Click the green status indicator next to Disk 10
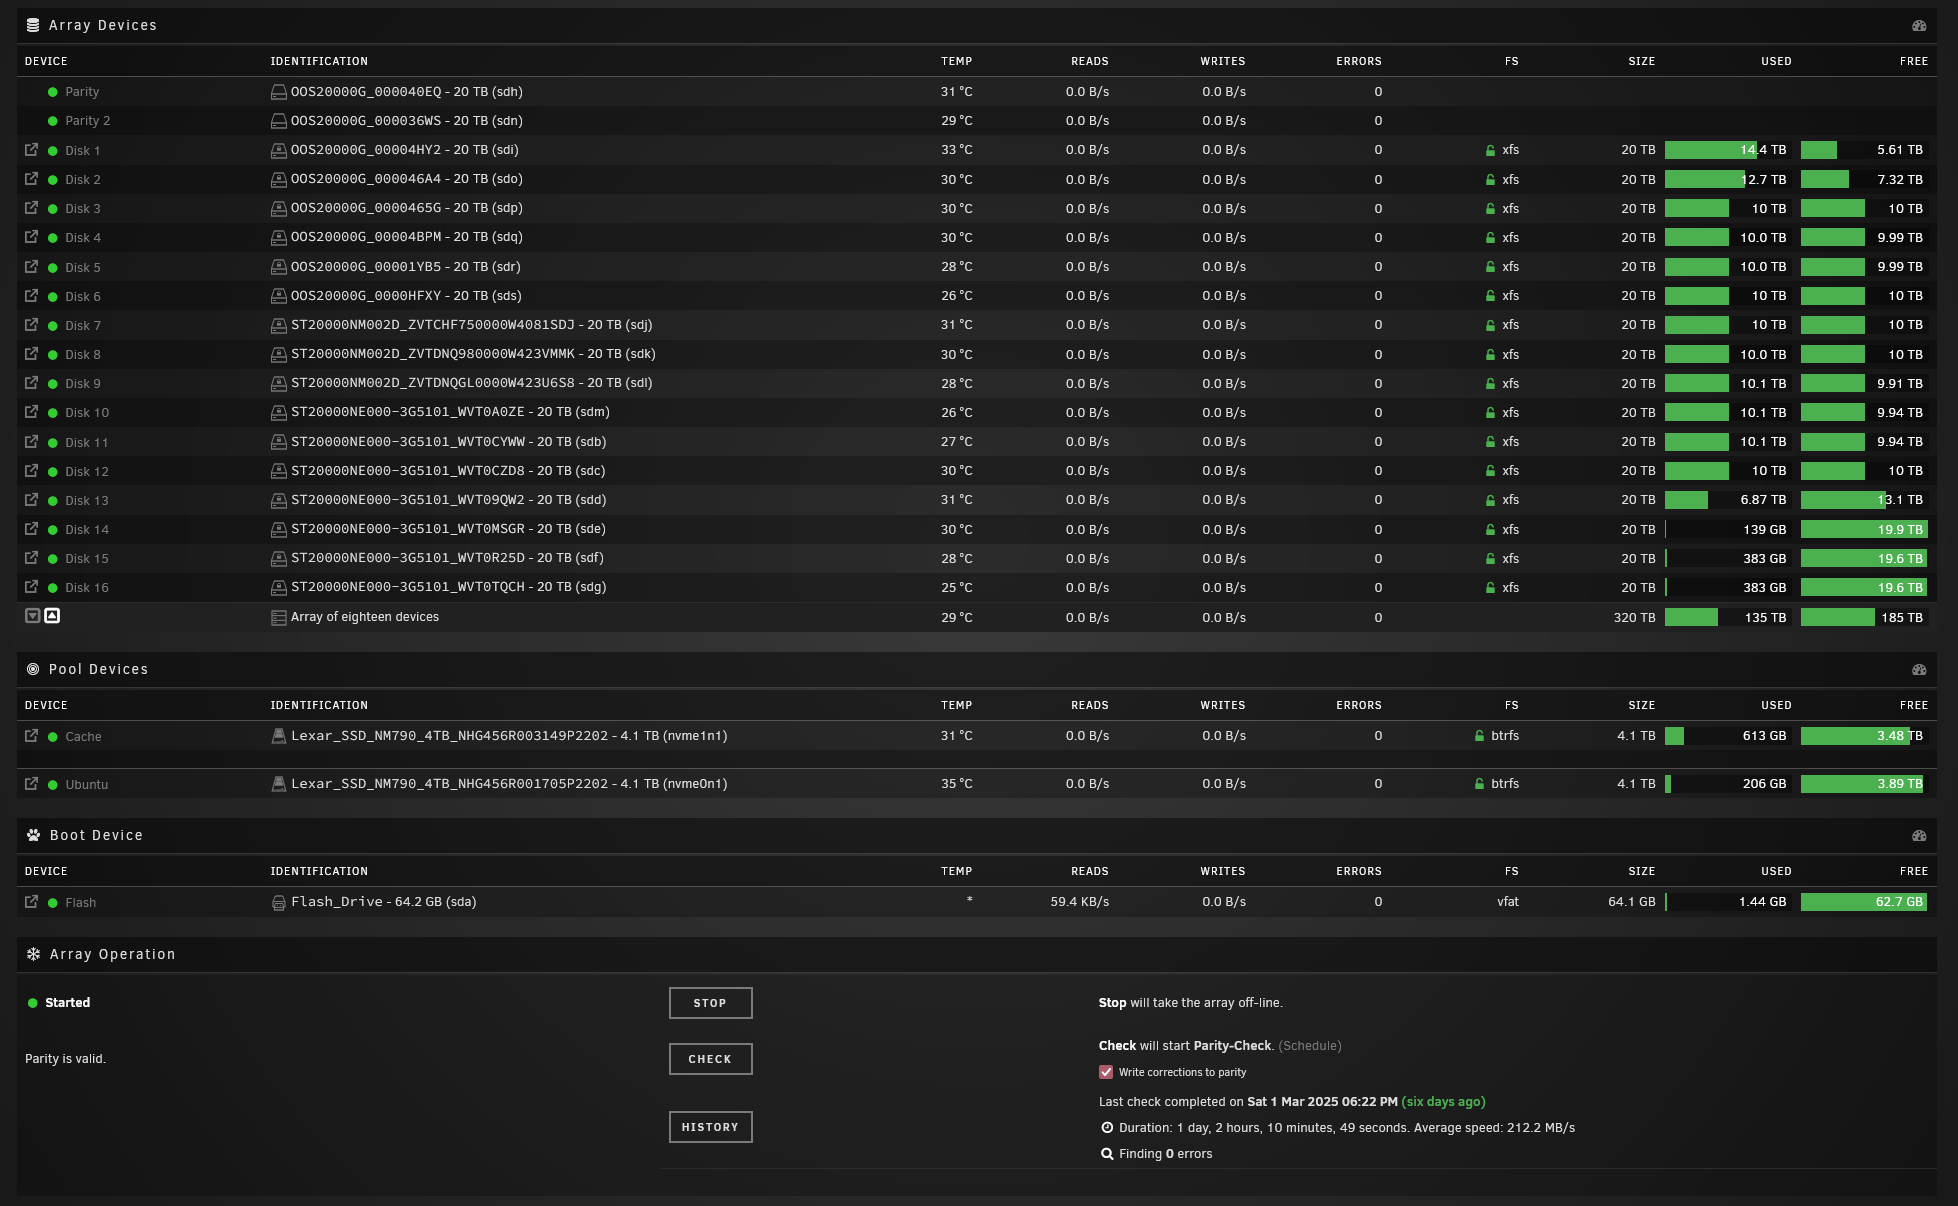This screenshot has height=1206, width=1958. [53, 412]
